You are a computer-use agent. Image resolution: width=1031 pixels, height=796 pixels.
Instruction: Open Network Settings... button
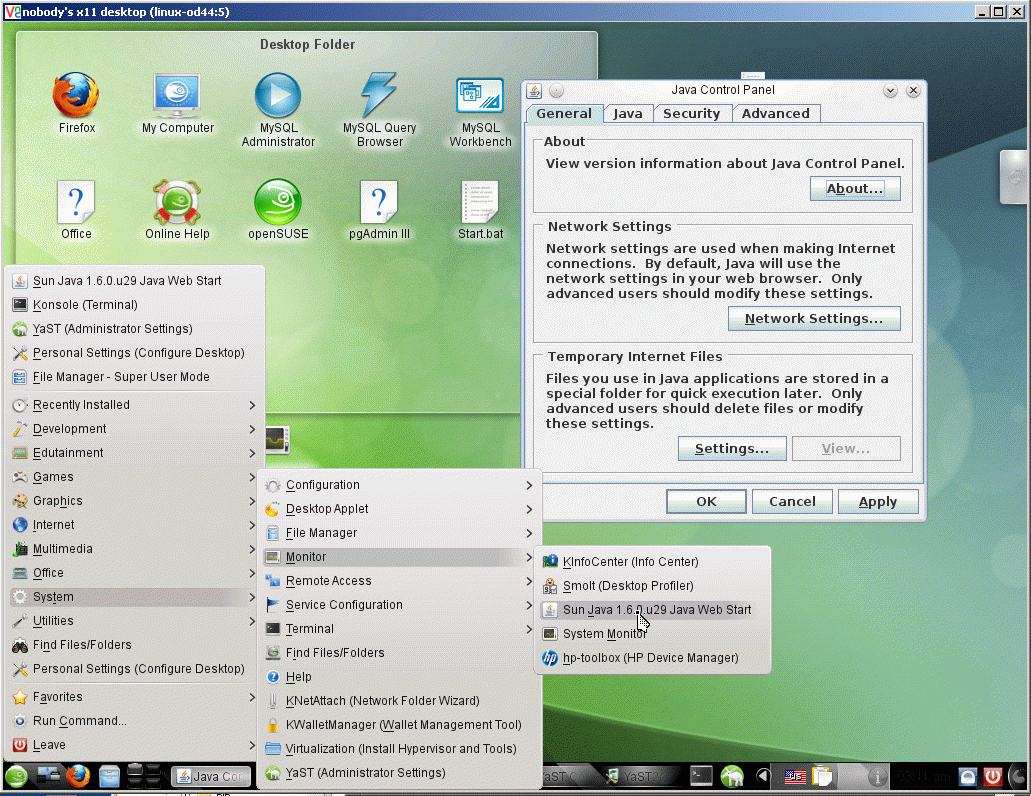point(814,319)
